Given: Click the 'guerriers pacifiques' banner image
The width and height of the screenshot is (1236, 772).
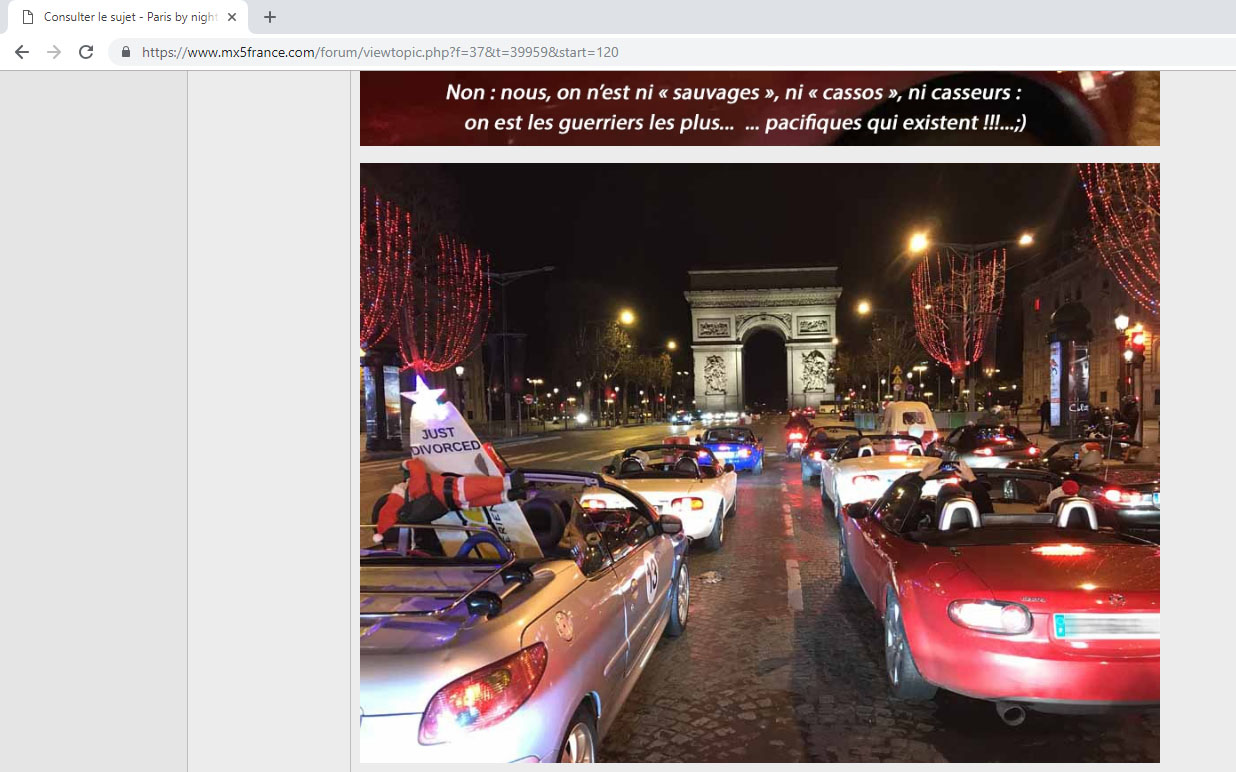Looking at the screenshot, I should pos(760,108).
